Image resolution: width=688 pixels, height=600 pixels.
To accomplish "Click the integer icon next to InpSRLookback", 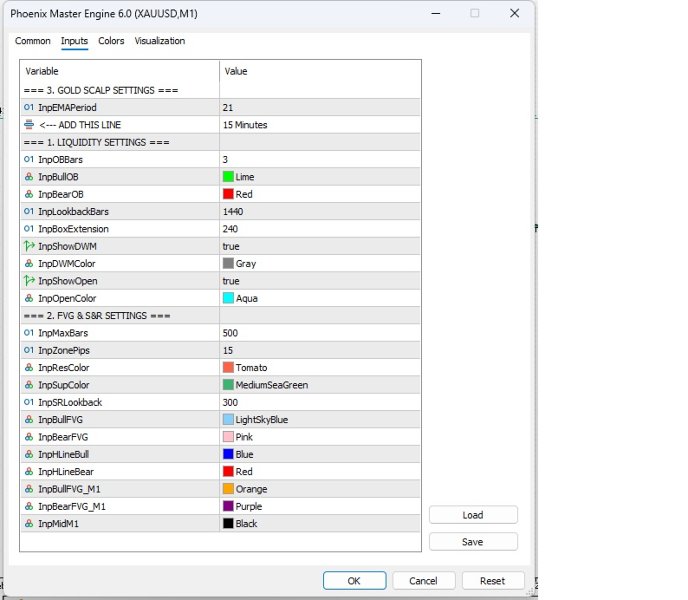I will (29, 402).
